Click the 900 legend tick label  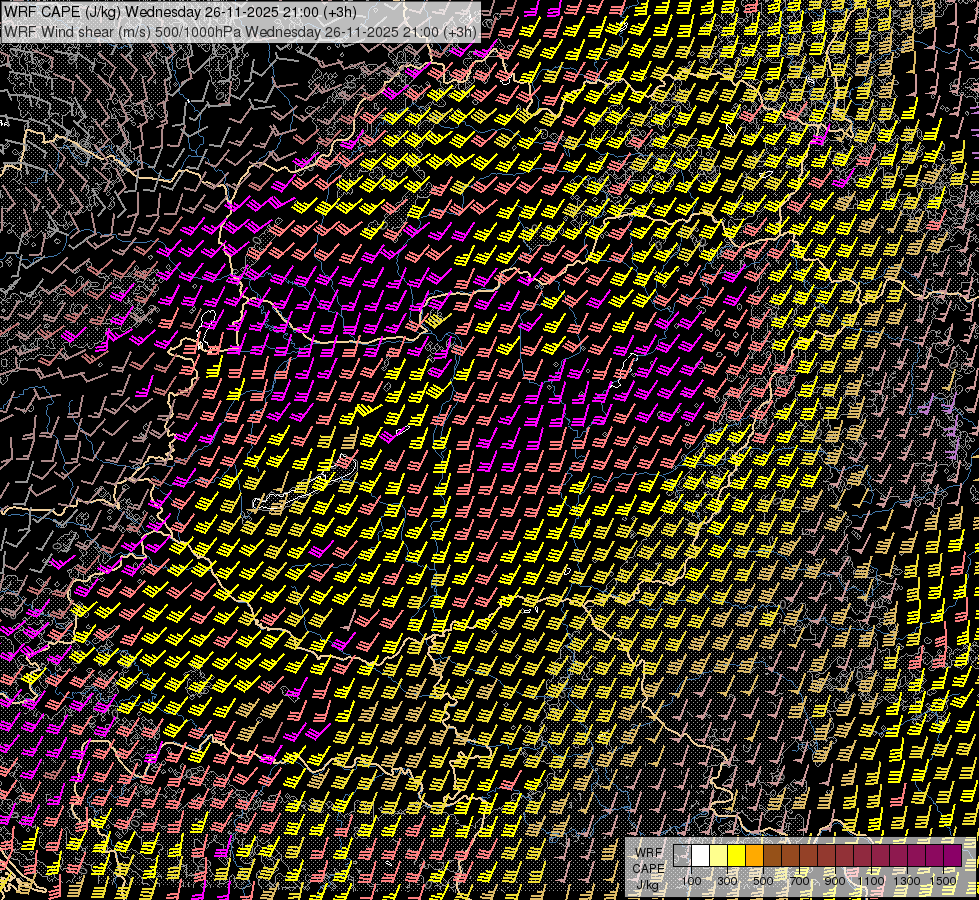[836, 881]
